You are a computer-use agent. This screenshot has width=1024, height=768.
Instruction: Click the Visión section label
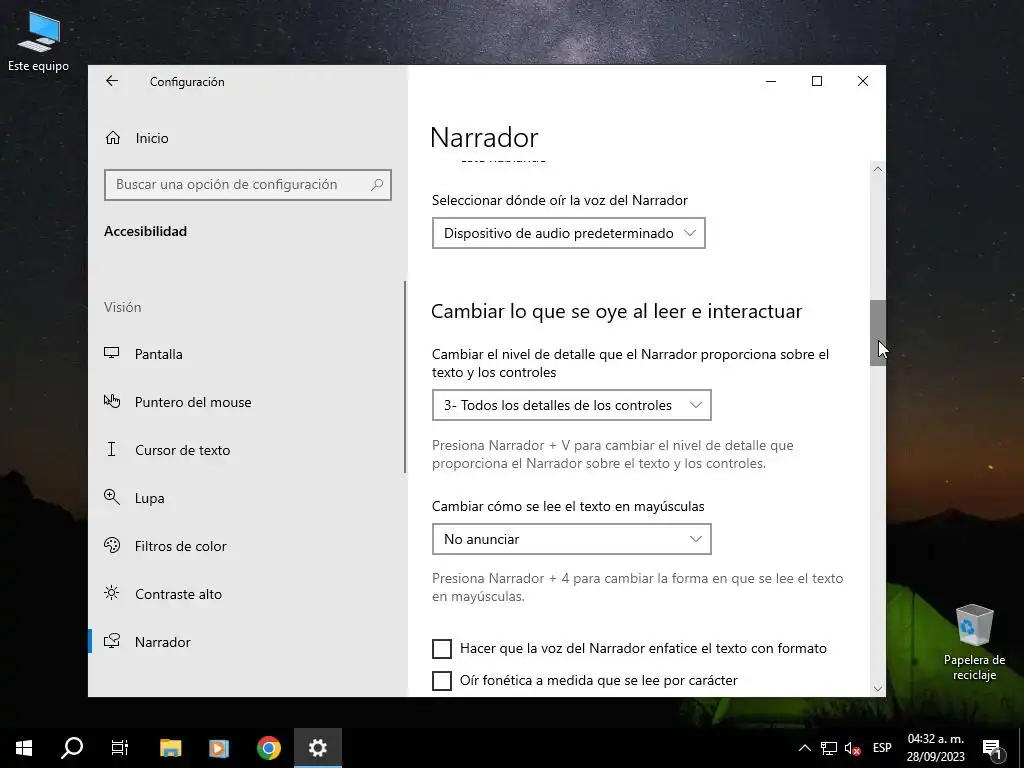[122, 307]
